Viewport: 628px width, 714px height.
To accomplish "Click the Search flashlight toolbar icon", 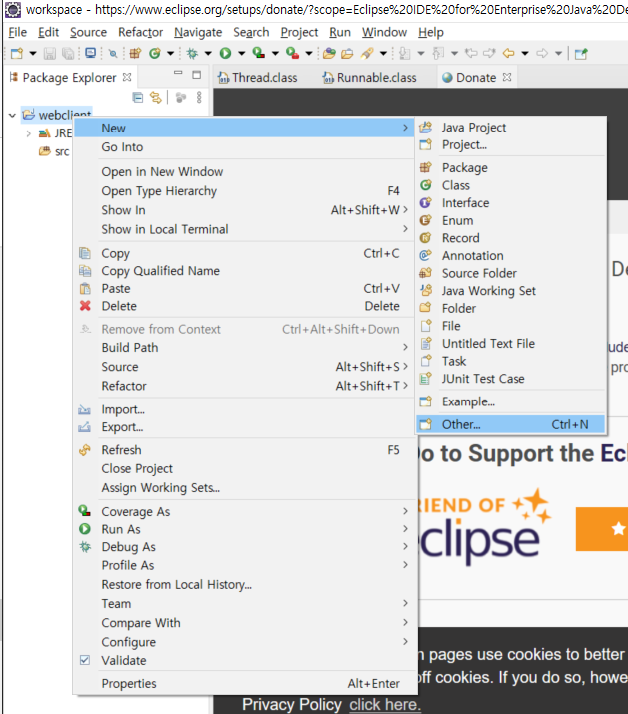I will click(367, 54).
